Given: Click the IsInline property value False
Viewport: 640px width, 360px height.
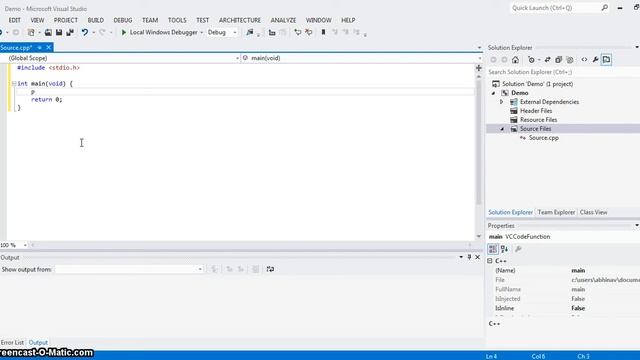Looking at the screenshot, I should 578,308.
